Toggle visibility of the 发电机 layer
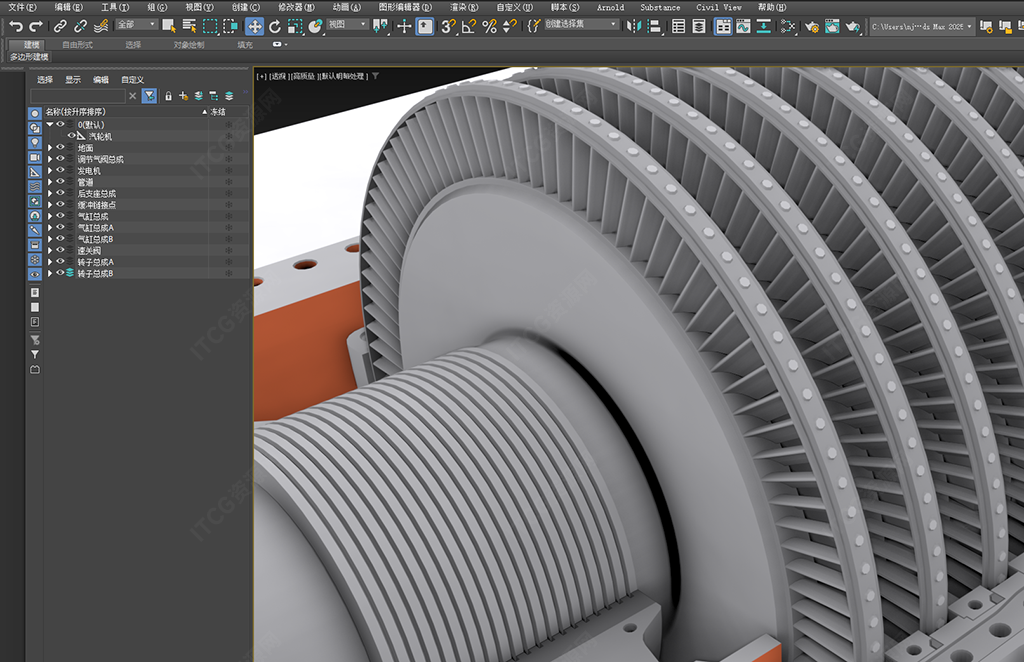The image size is (1024, 662). (60, 171)
